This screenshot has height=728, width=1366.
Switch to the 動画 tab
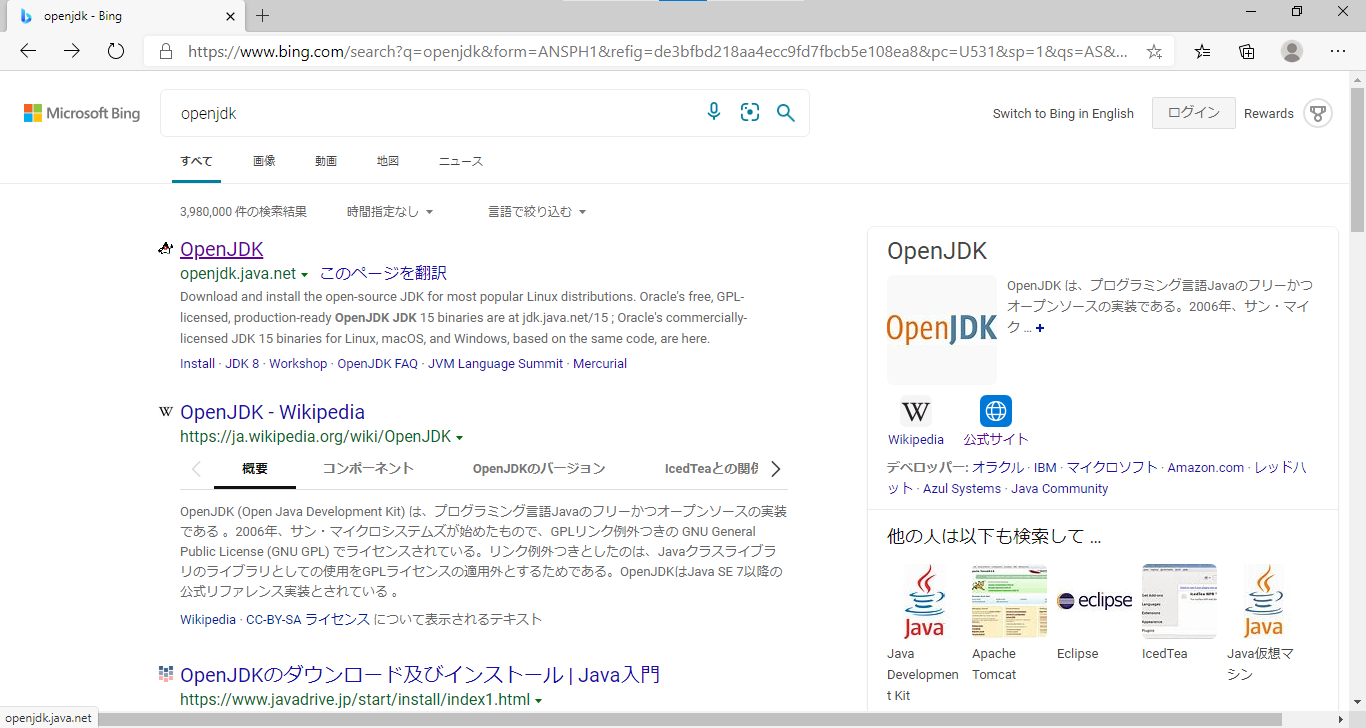326,161
